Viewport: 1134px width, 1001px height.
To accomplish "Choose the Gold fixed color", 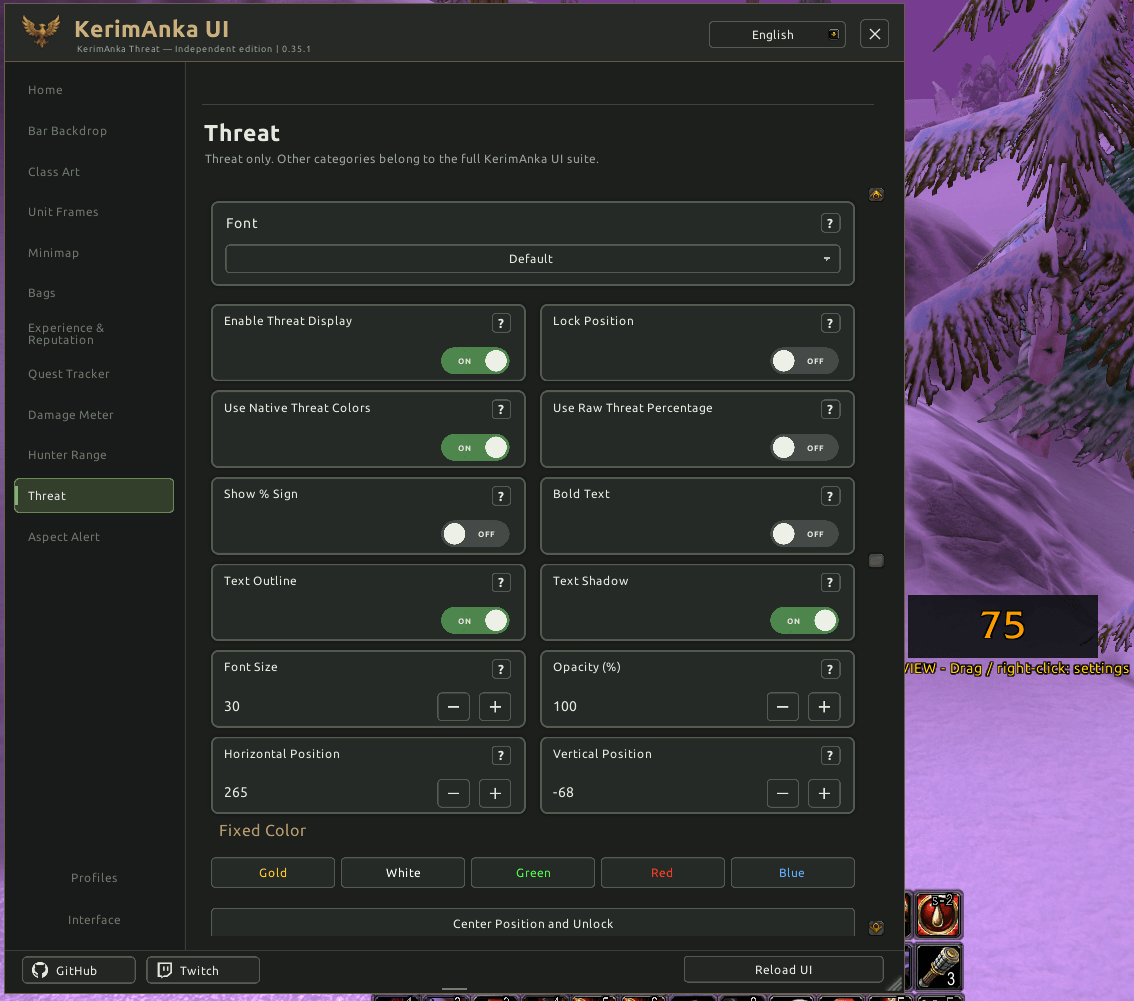I will pyautogui.click(x=273, y=872).
